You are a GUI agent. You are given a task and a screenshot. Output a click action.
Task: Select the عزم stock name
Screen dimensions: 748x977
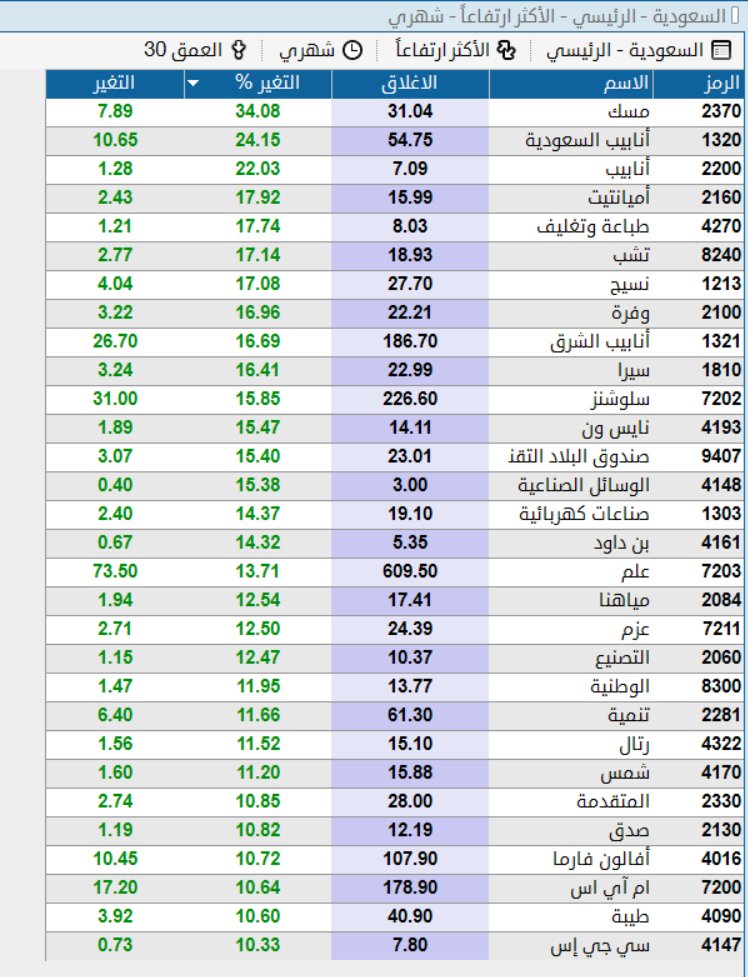coord(636,629)
